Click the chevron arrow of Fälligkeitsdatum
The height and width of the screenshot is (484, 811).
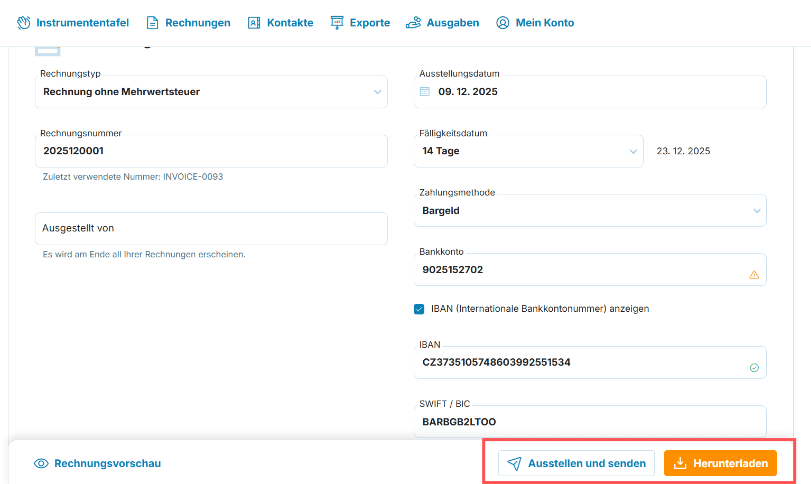pyautogui.click(x=633, y=152)
